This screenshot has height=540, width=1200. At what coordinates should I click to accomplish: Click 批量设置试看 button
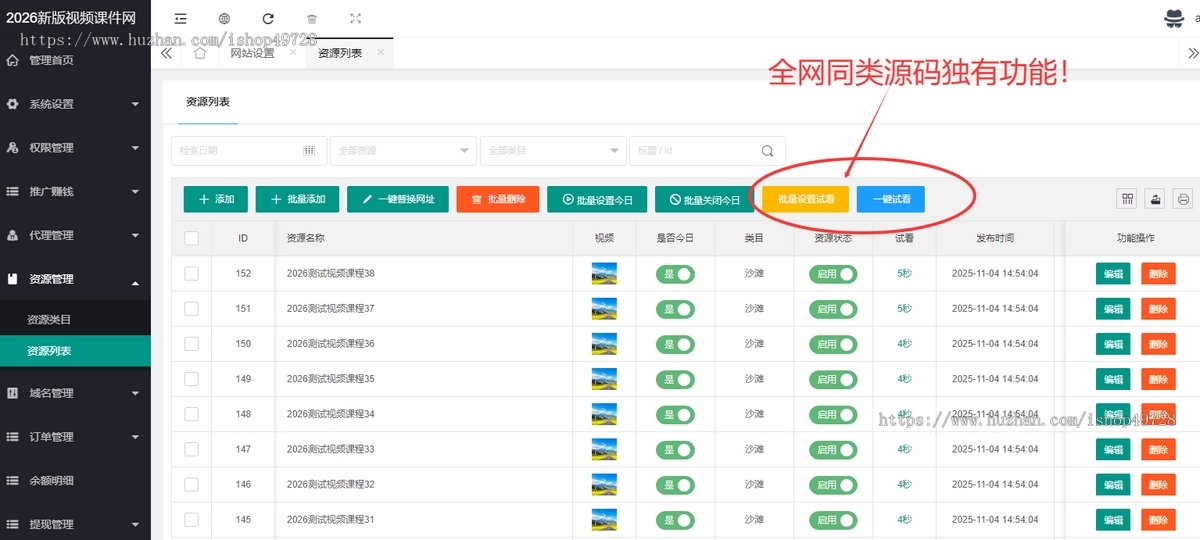click(x=806, y=199)
